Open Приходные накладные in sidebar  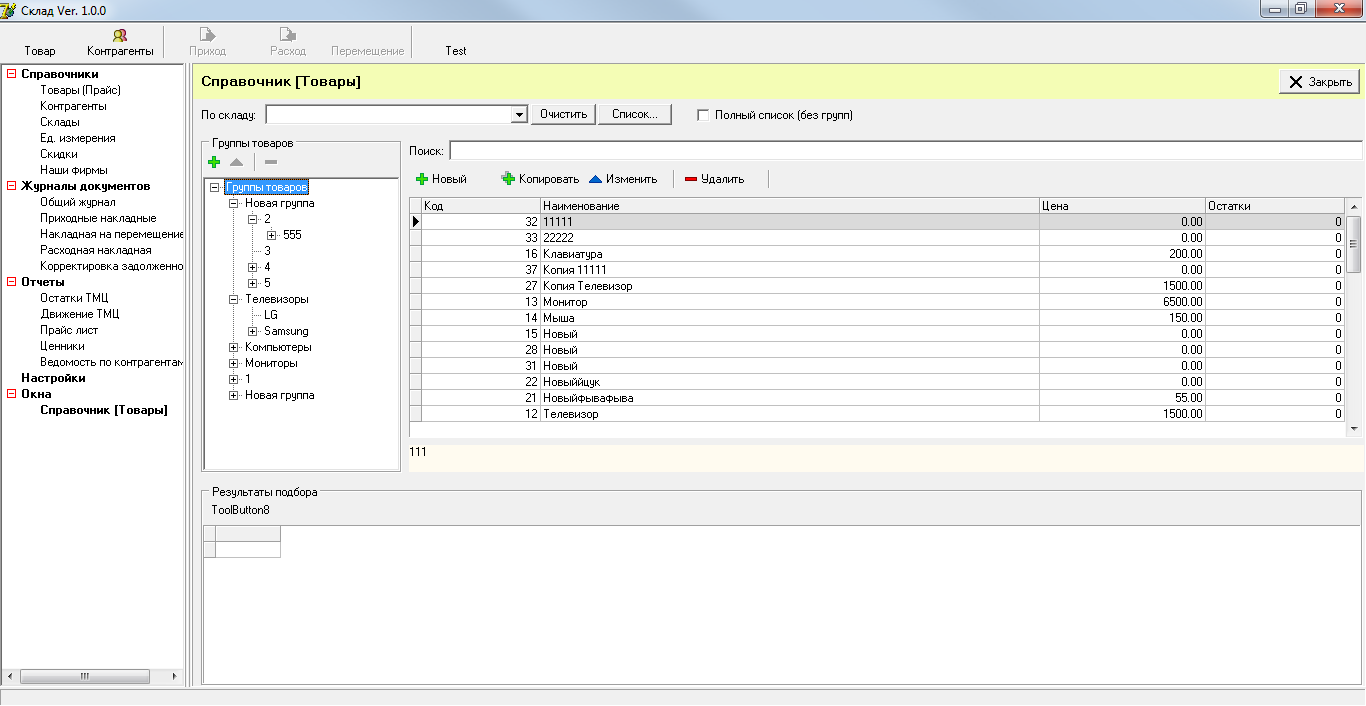click(x=98, y=218)
